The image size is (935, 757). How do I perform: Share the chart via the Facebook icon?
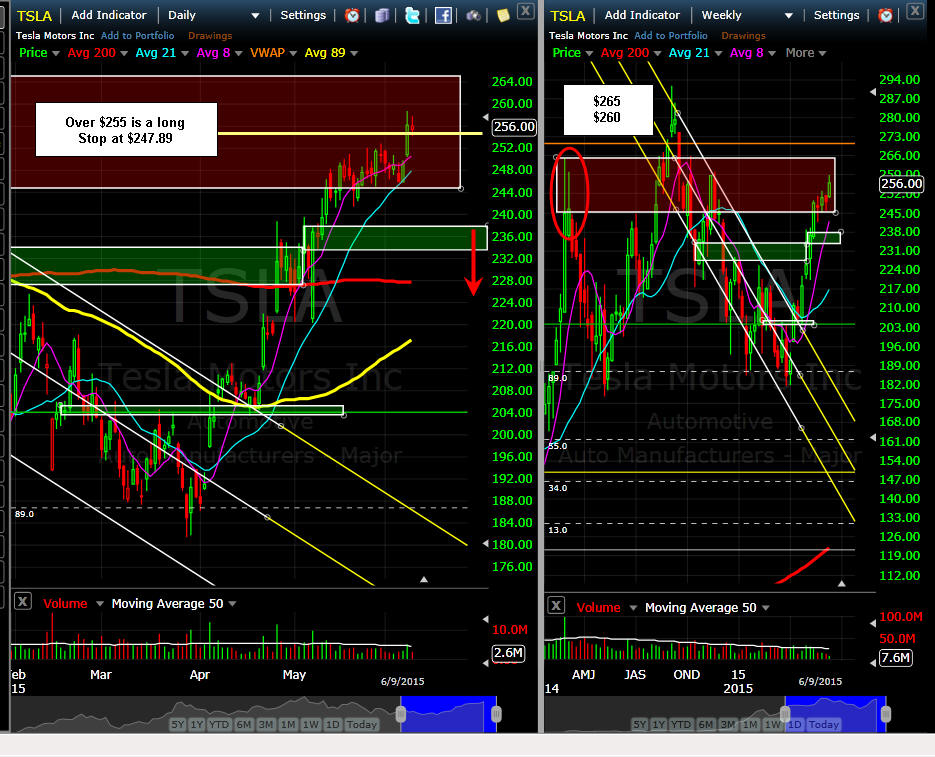[443, 15]
